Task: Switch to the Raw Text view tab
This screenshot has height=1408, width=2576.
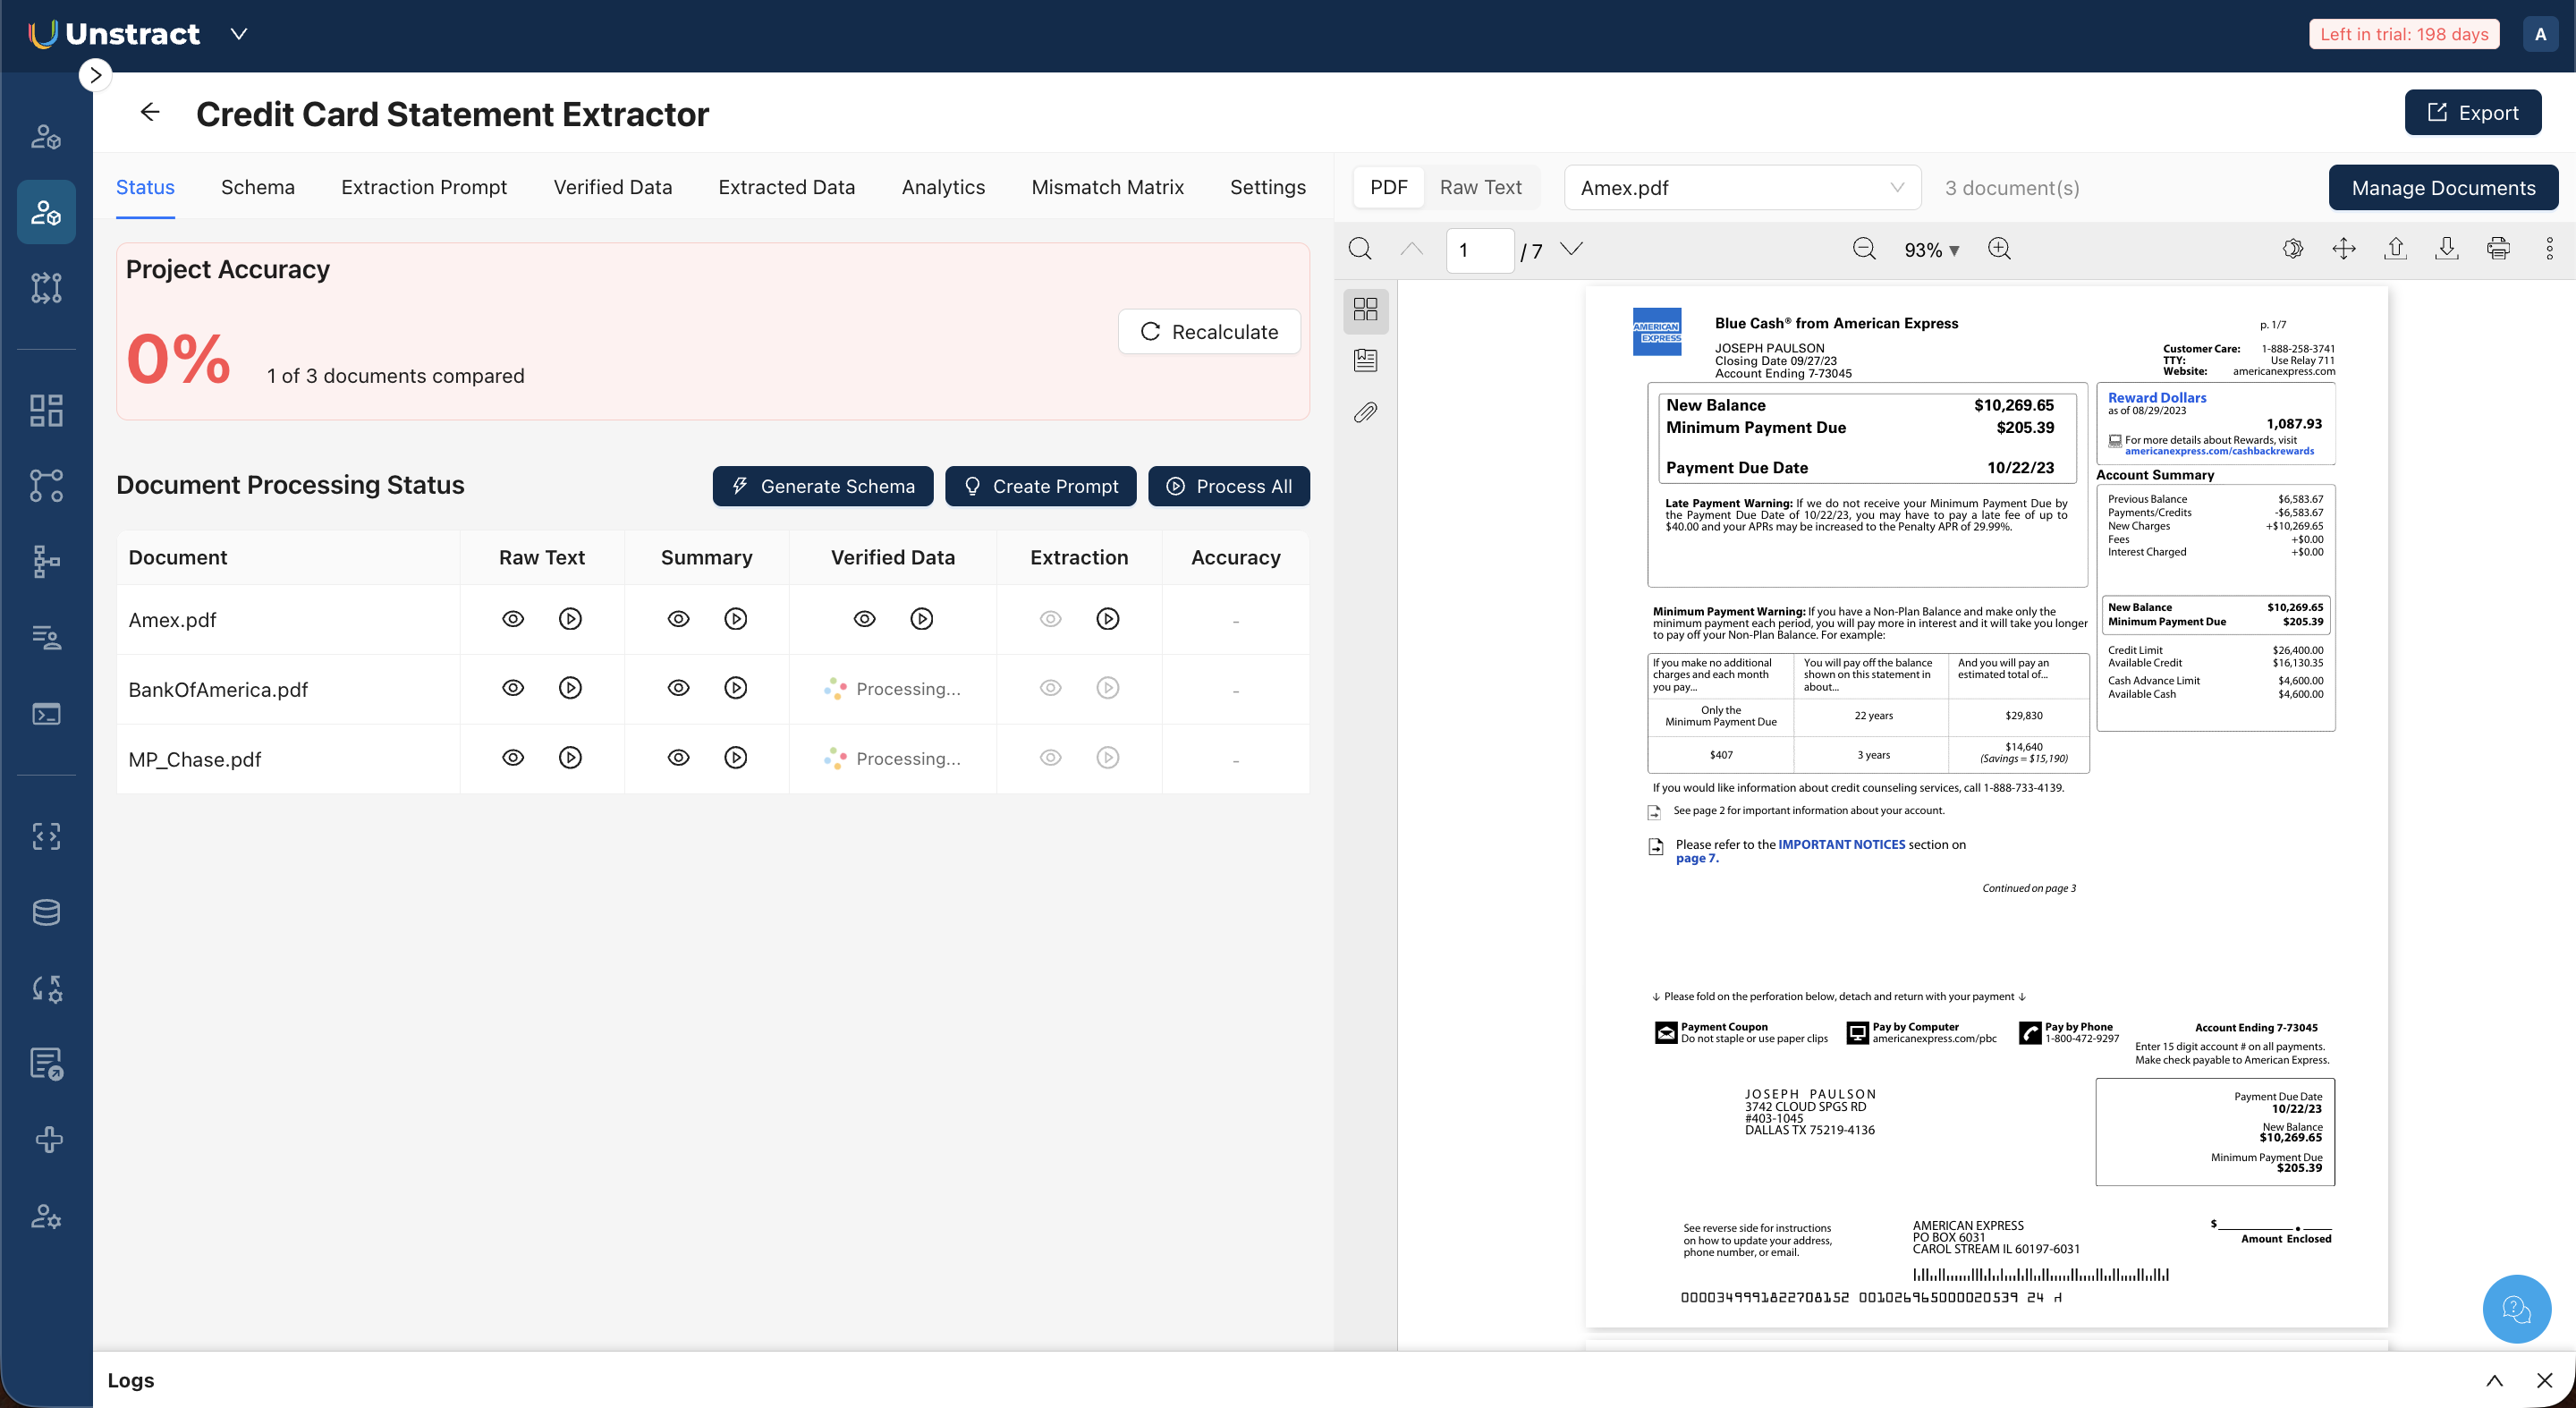Action: (x=1480, y=187)
